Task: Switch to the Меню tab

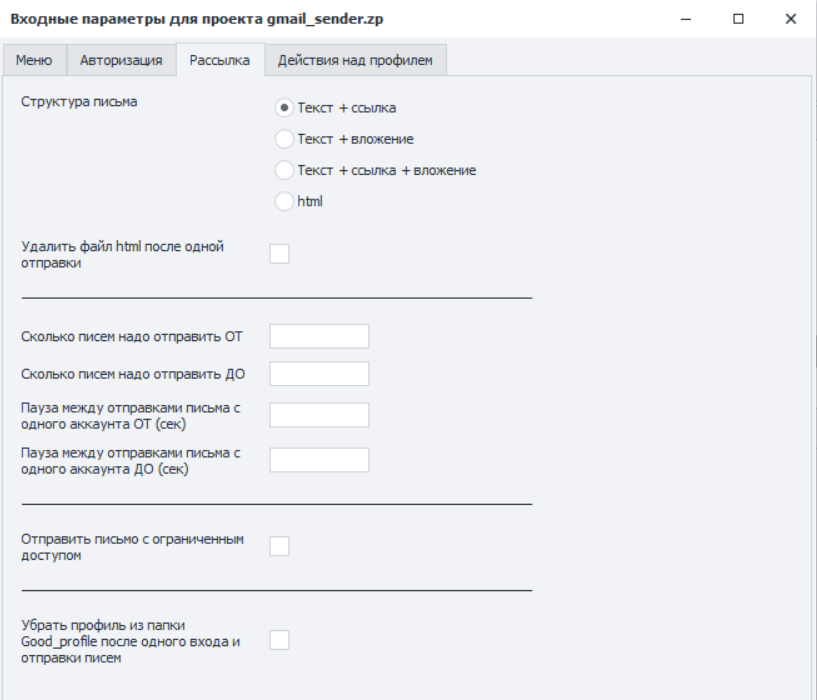Action: tap(34, 60)
